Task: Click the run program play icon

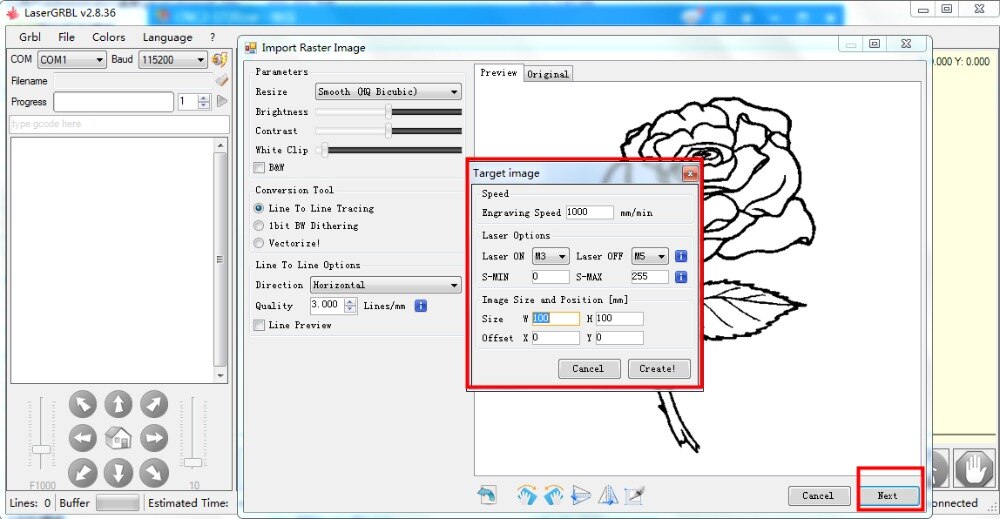Action: click(x=222, y=101)
